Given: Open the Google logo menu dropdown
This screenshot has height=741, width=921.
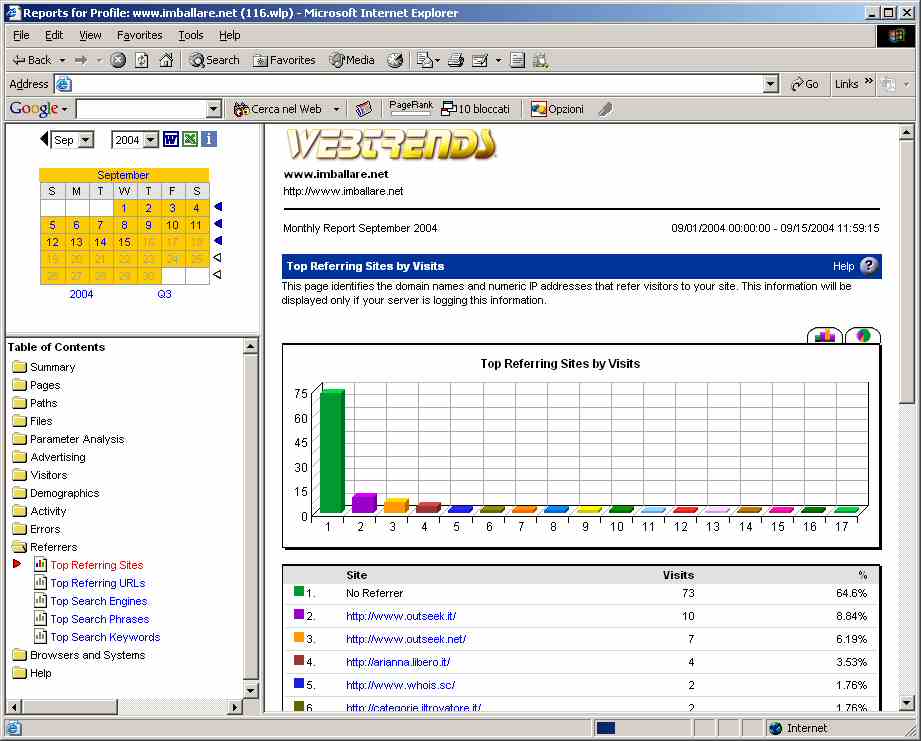Looking at the screenshot, I should [65, 109].
